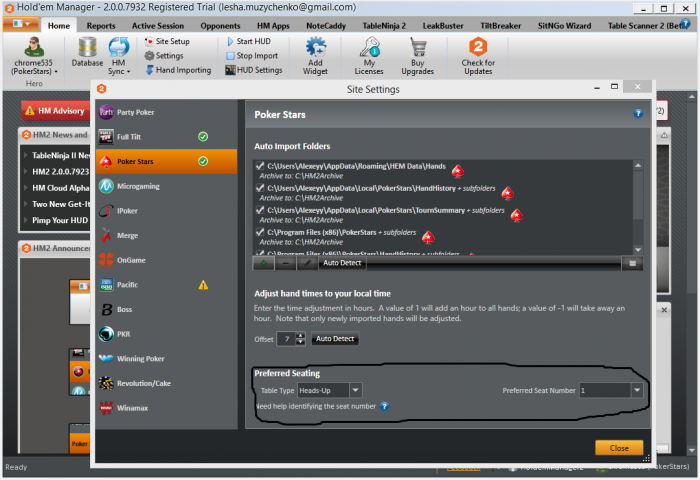The width and height of the screenshot is (700, 480).
Task: Click Auto Detect under import folders
Action: [342, 263]
